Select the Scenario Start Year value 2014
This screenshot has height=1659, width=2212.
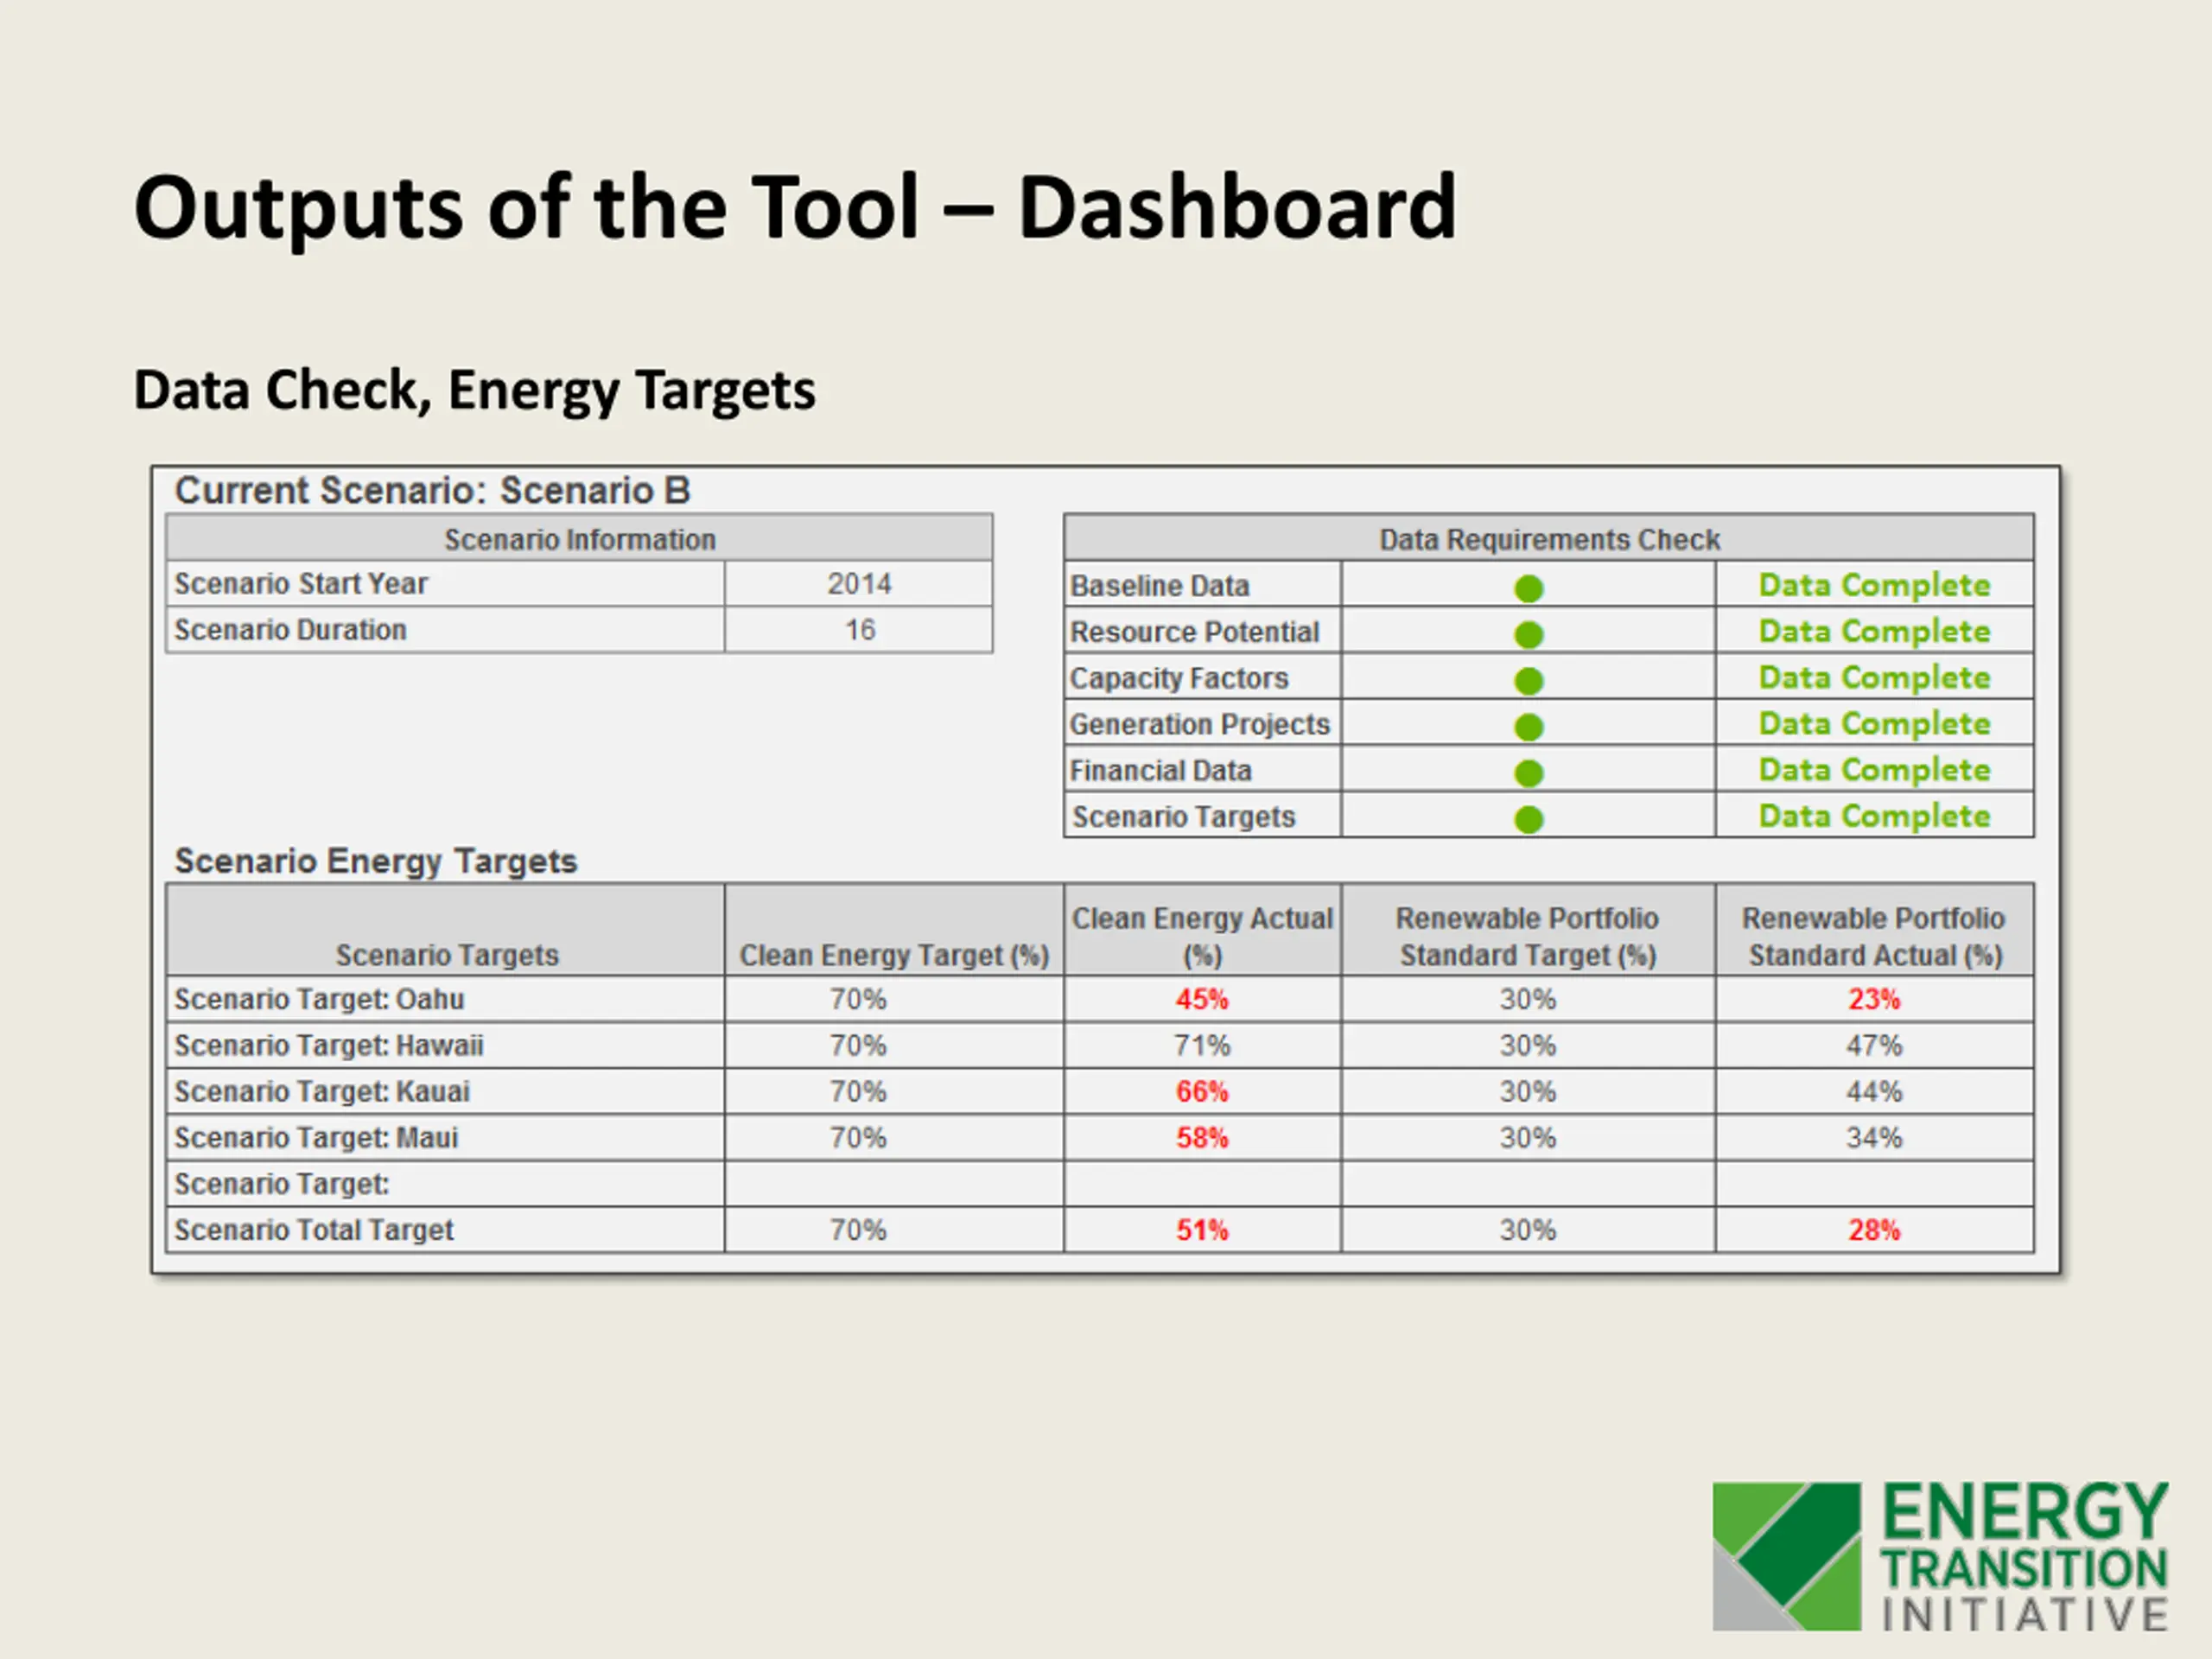tap(859, 584)
